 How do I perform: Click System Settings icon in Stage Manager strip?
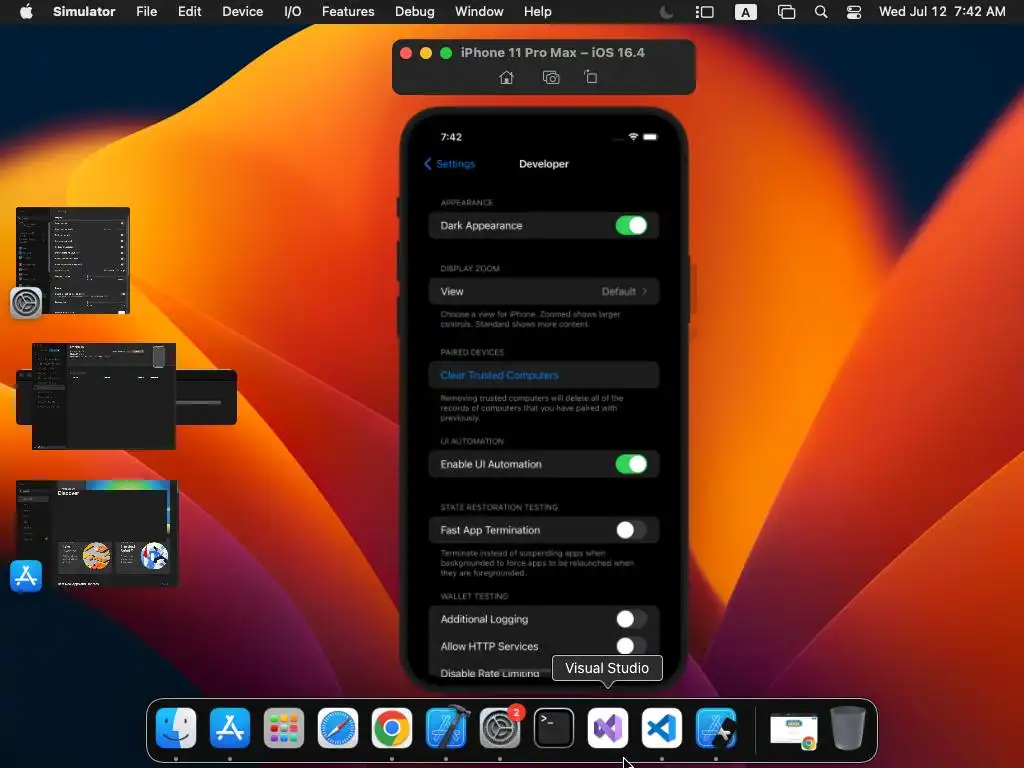click(26, 303)
